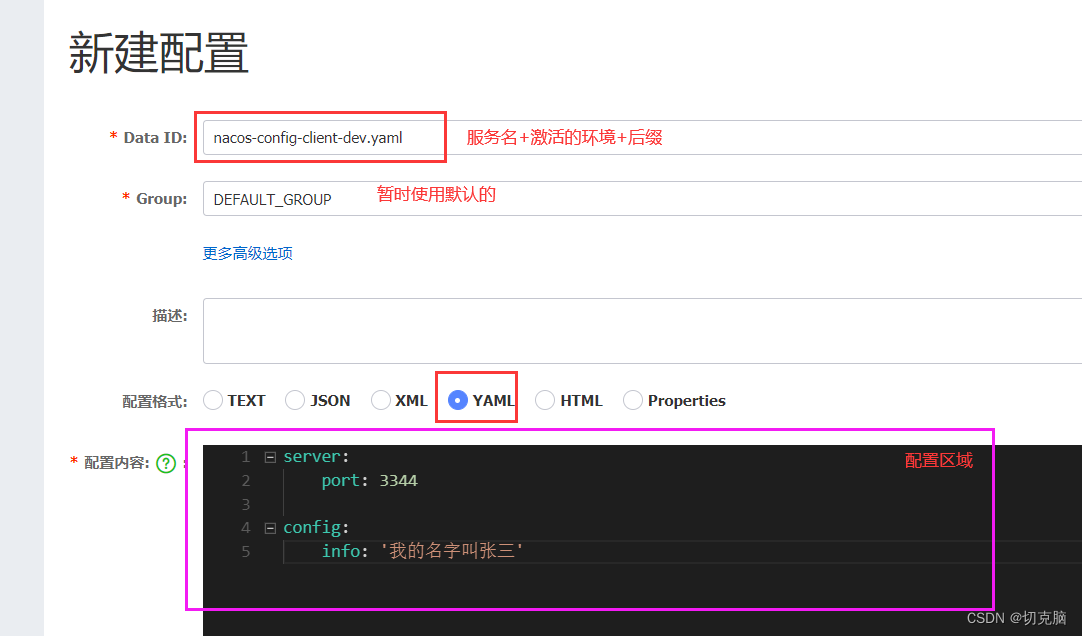Viewport: 1082px width, 636px height.
Task: Place cursor on the port: 3344 line
Action: [370, 480]
